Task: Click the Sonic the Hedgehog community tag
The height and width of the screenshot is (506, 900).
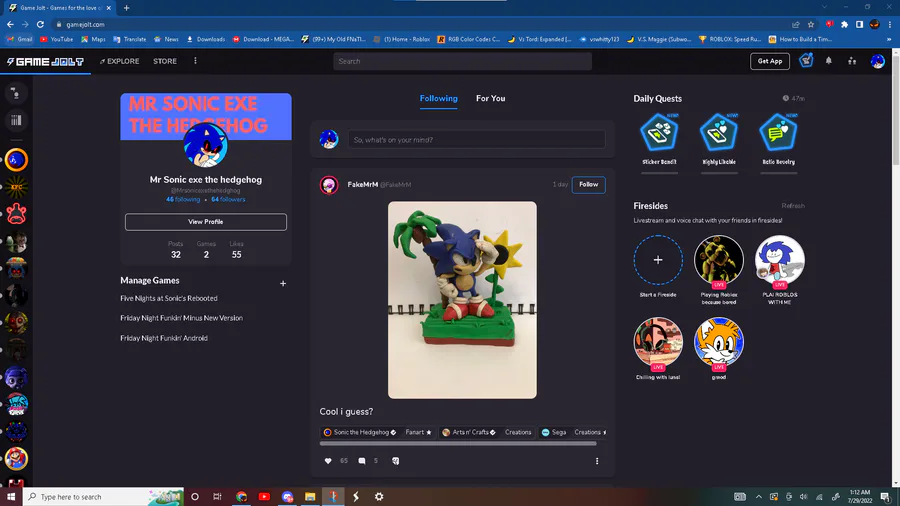Action: point(360,433)
